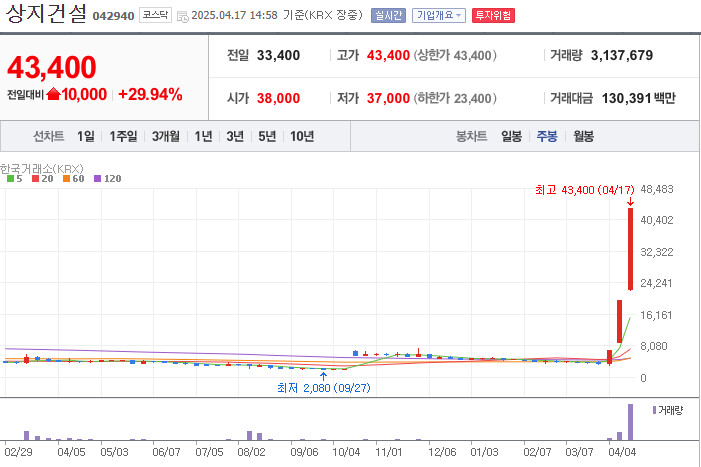The image size is (701, 467).
Task: Show the 5년 line chart
Action: 267,136
